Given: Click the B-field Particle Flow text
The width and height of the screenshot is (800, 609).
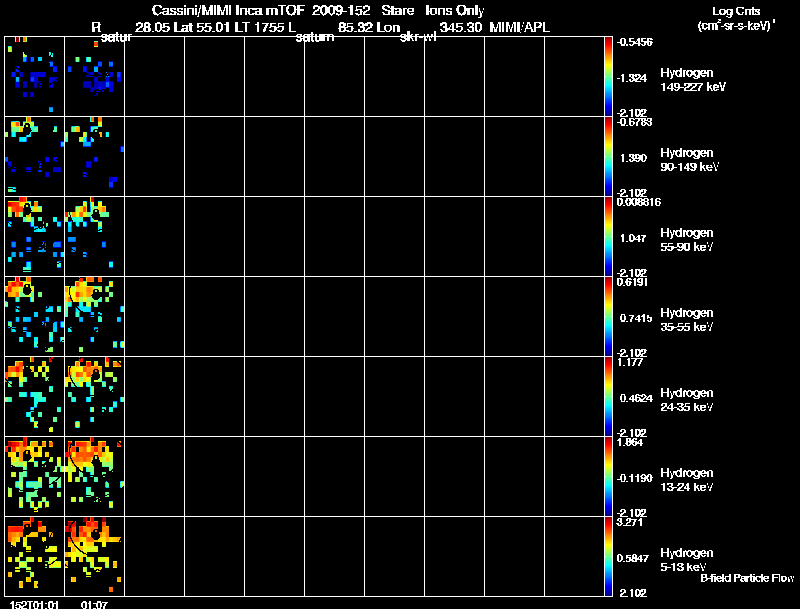Looking at the screenshot, I should pyautogui.click(x=747, y=578).
